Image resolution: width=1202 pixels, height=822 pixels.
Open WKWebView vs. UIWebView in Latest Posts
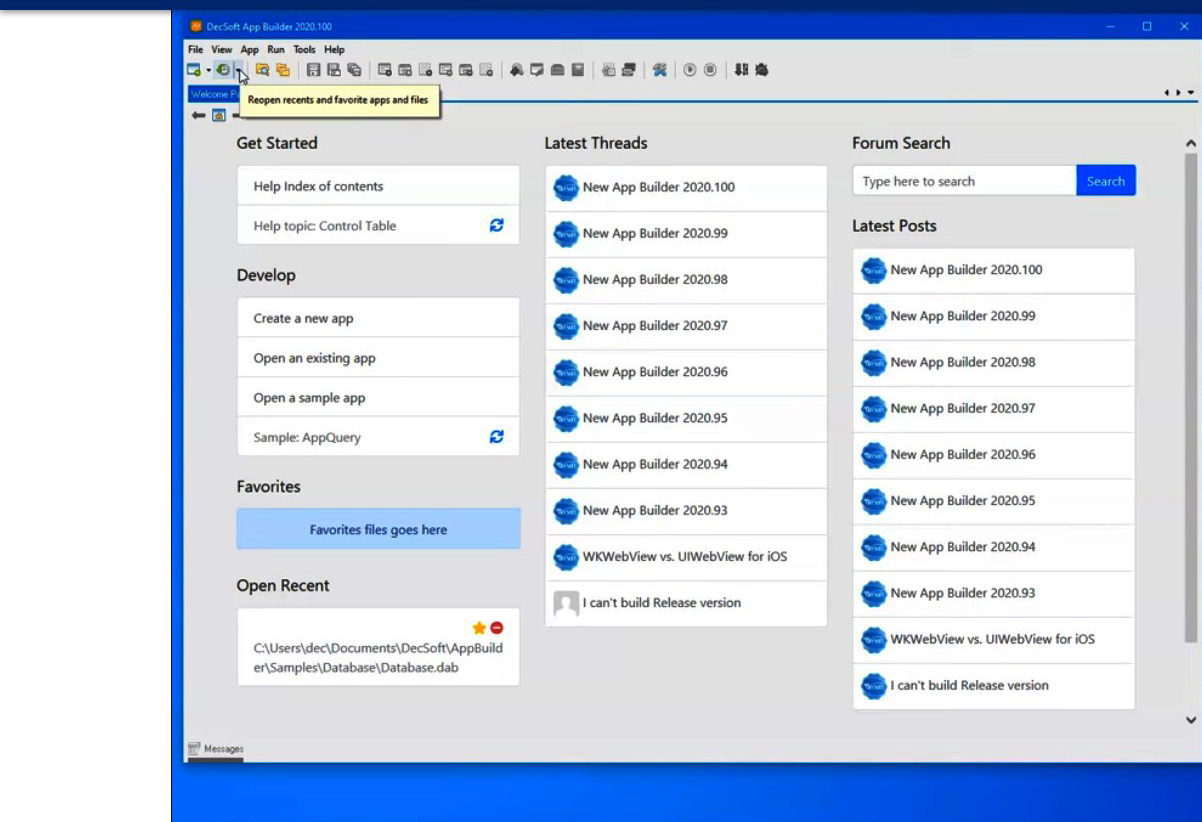[x=994, y=639]
